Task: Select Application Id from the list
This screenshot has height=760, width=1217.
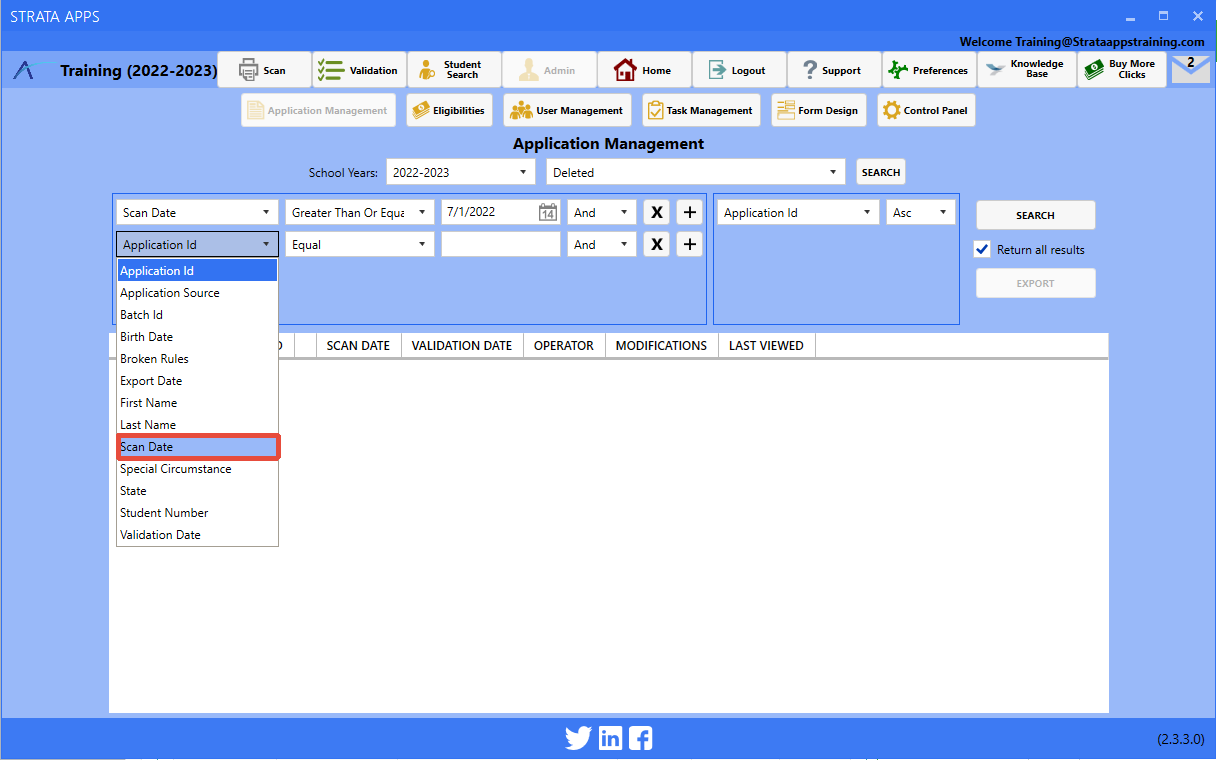Action: click(197, 270)
